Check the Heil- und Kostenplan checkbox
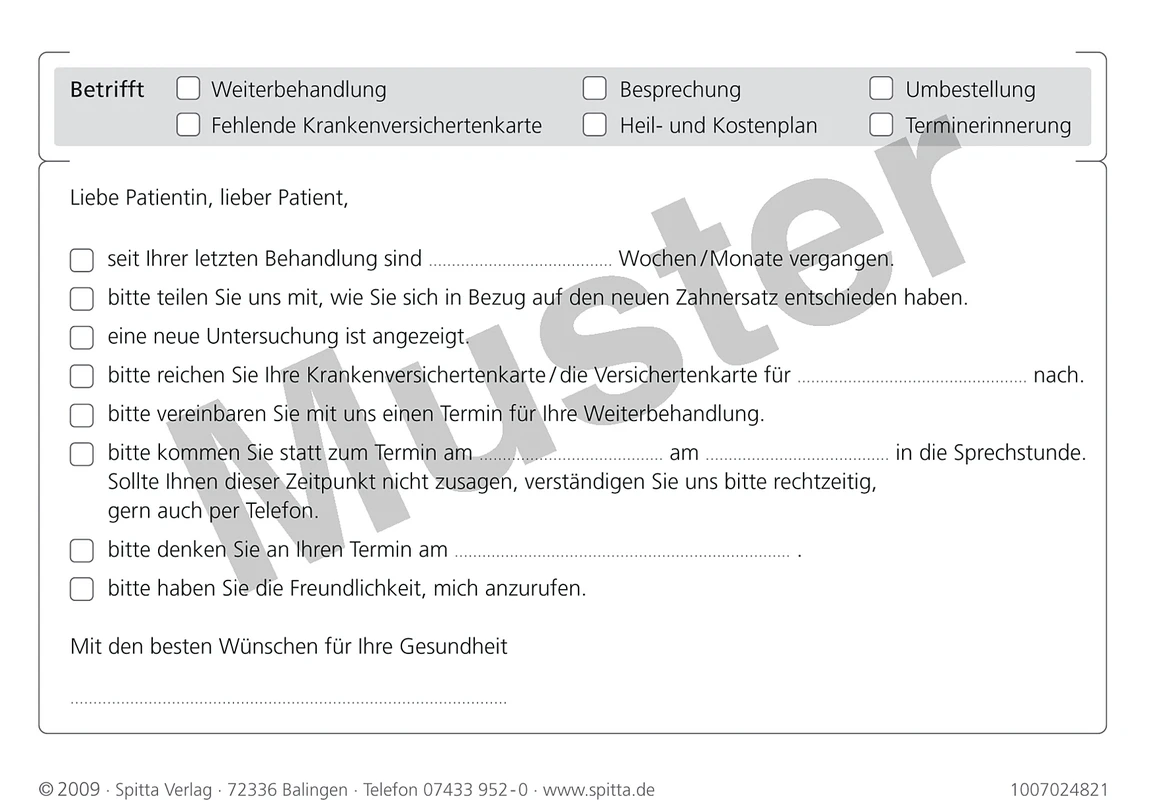 (595, 124)
